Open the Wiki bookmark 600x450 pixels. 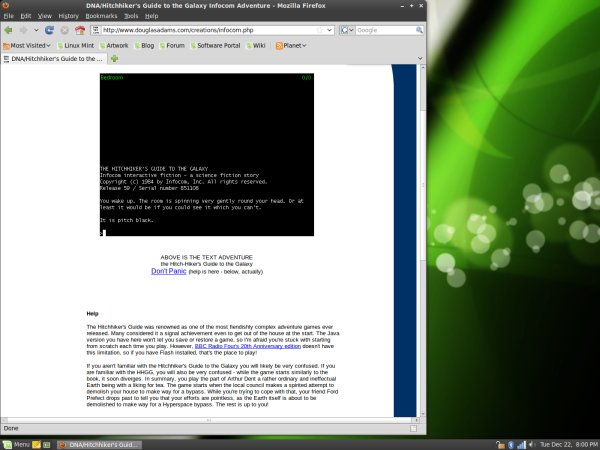[x=256, y=46]
